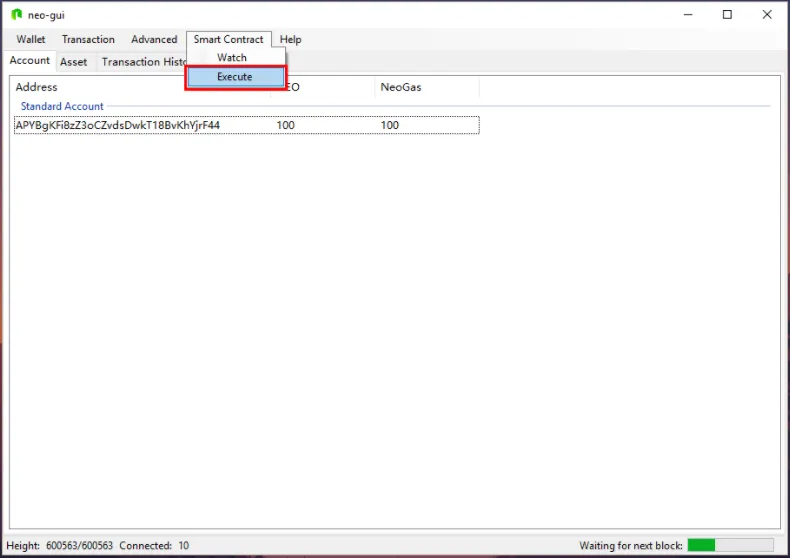Switch to the Asset tab
Screen dimensions: 790x558
pyautogui.click(x=74, y=62)
